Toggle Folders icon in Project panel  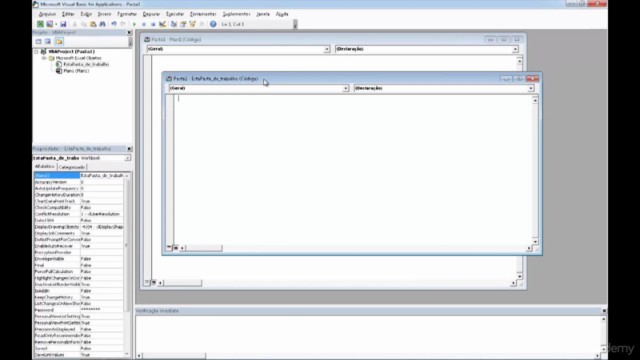point(59,41)
